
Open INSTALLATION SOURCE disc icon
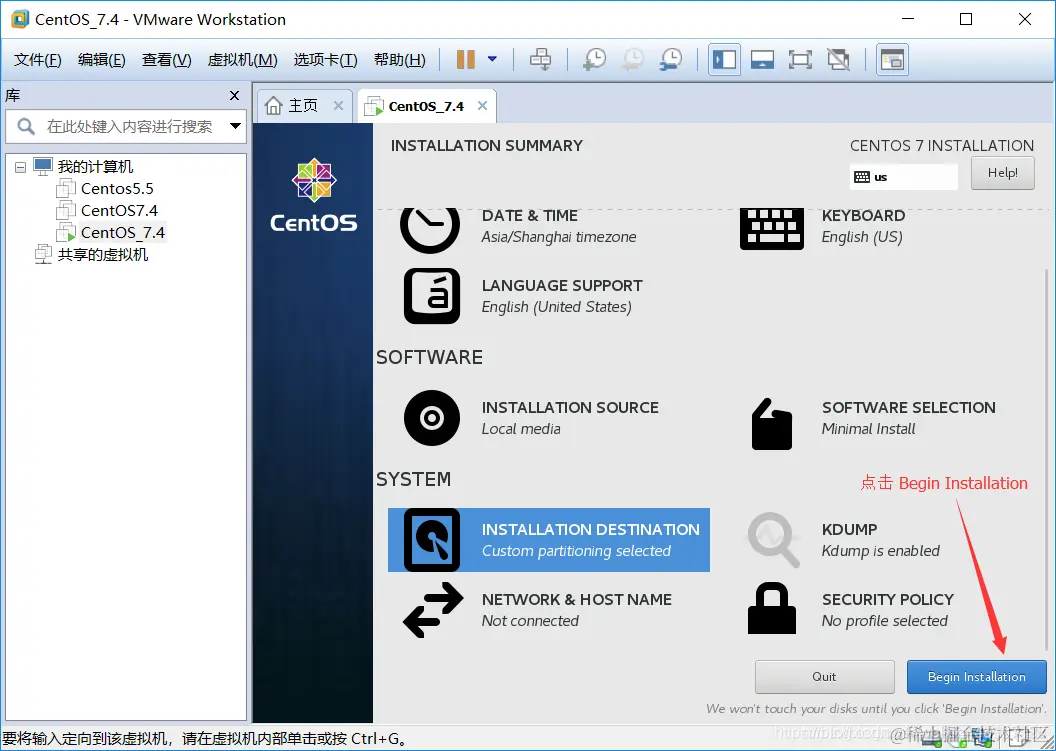[432, 418]
